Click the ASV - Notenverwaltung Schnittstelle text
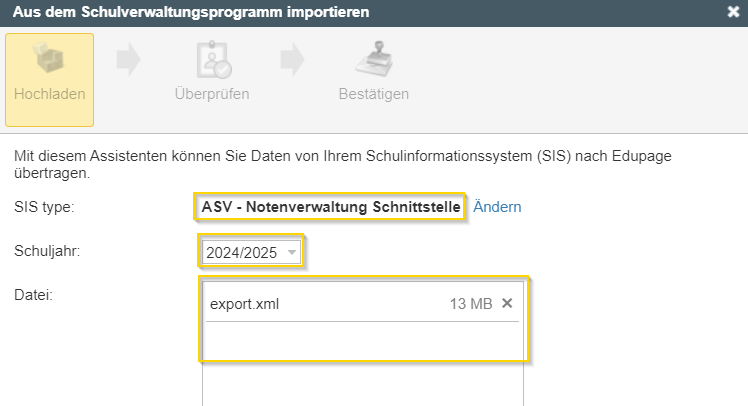The width and height of the screenshot is (748, 406). 331,207
